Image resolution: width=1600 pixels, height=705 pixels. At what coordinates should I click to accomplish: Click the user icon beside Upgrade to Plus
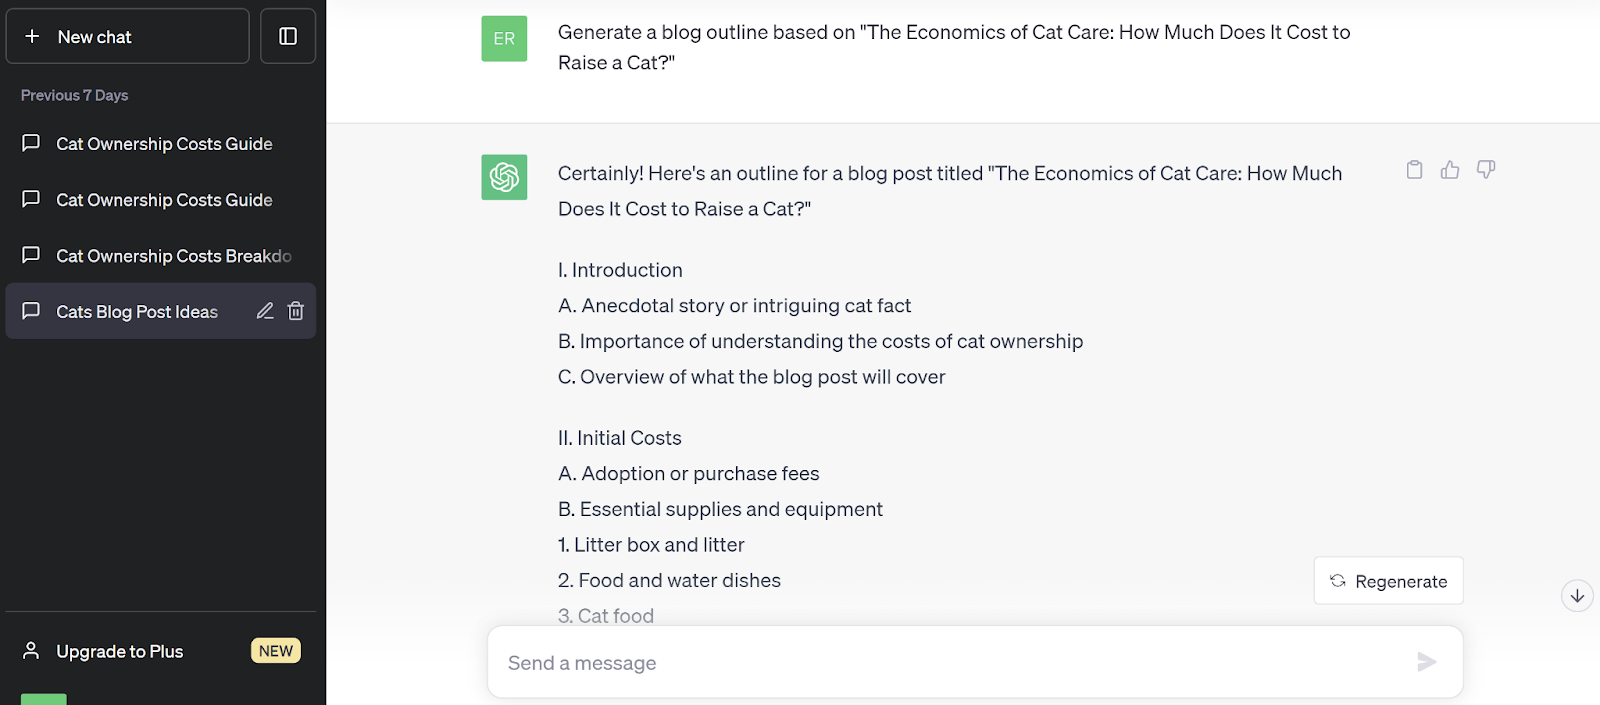pyautogui.click(x=31, y=651)
